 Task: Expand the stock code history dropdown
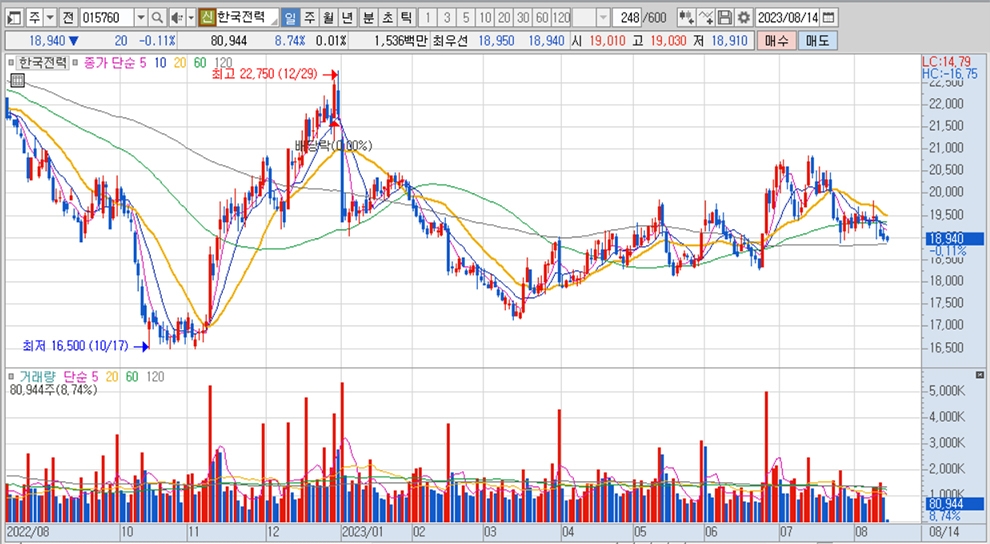coord(141,17)
